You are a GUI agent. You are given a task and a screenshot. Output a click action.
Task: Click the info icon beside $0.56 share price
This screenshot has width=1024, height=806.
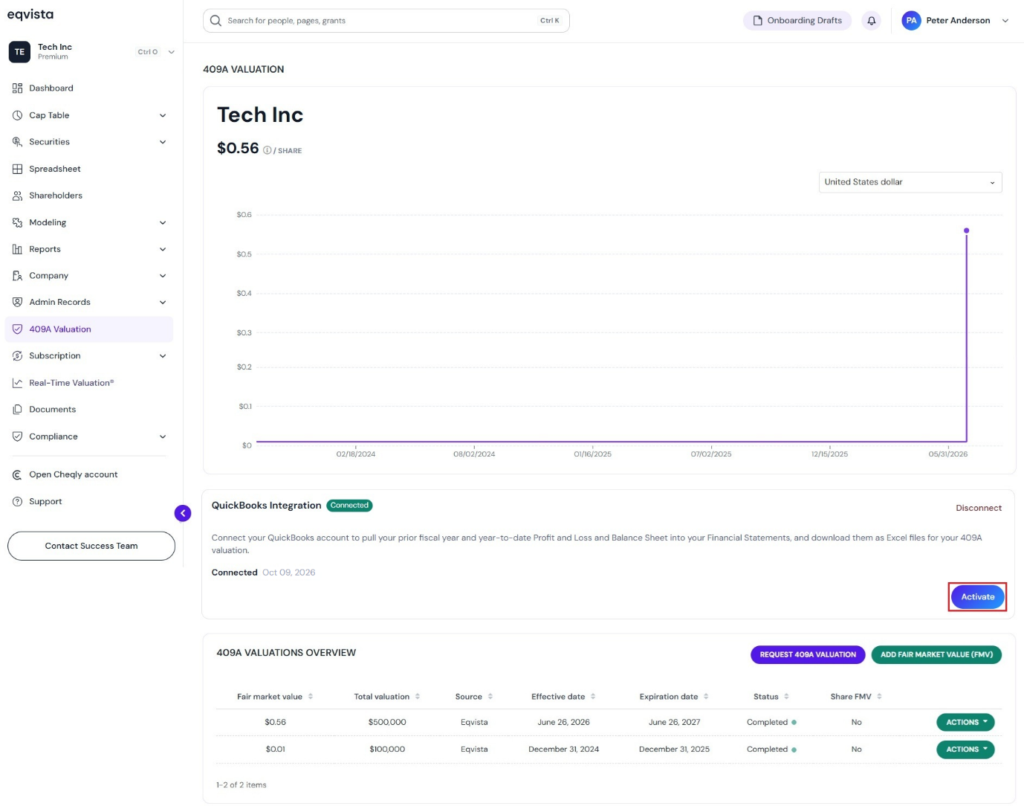click(267, 150)
